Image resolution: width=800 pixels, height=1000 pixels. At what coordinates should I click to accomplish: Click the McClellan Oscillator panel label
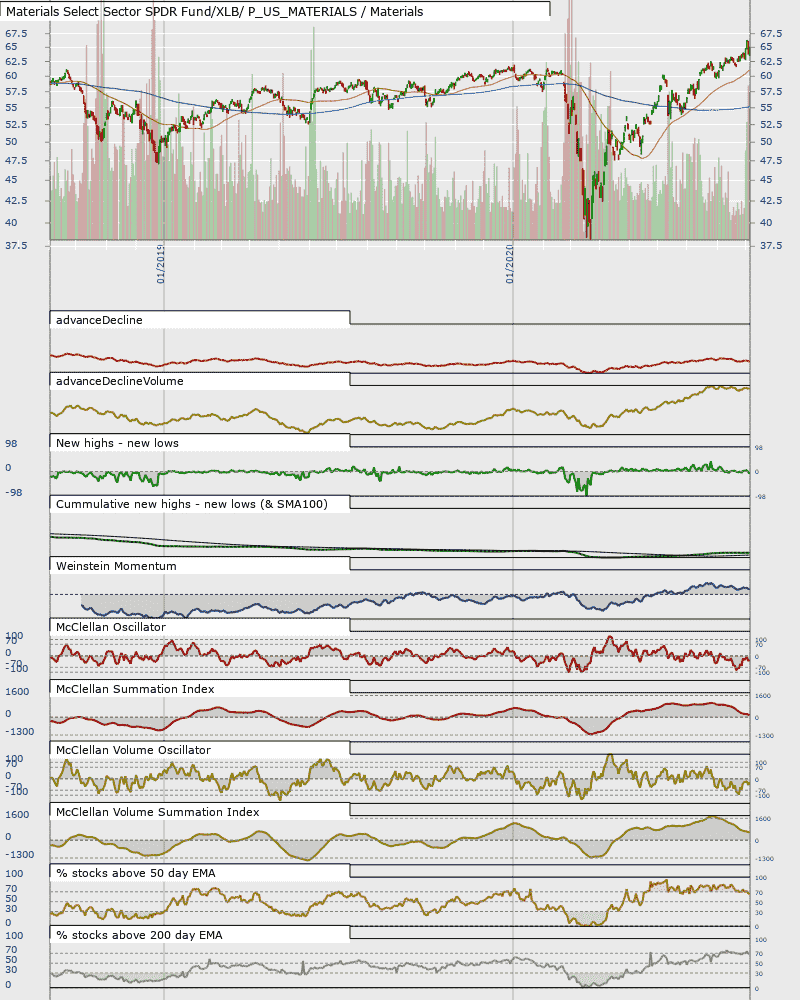pyautogui.click(x=110, y=628)
